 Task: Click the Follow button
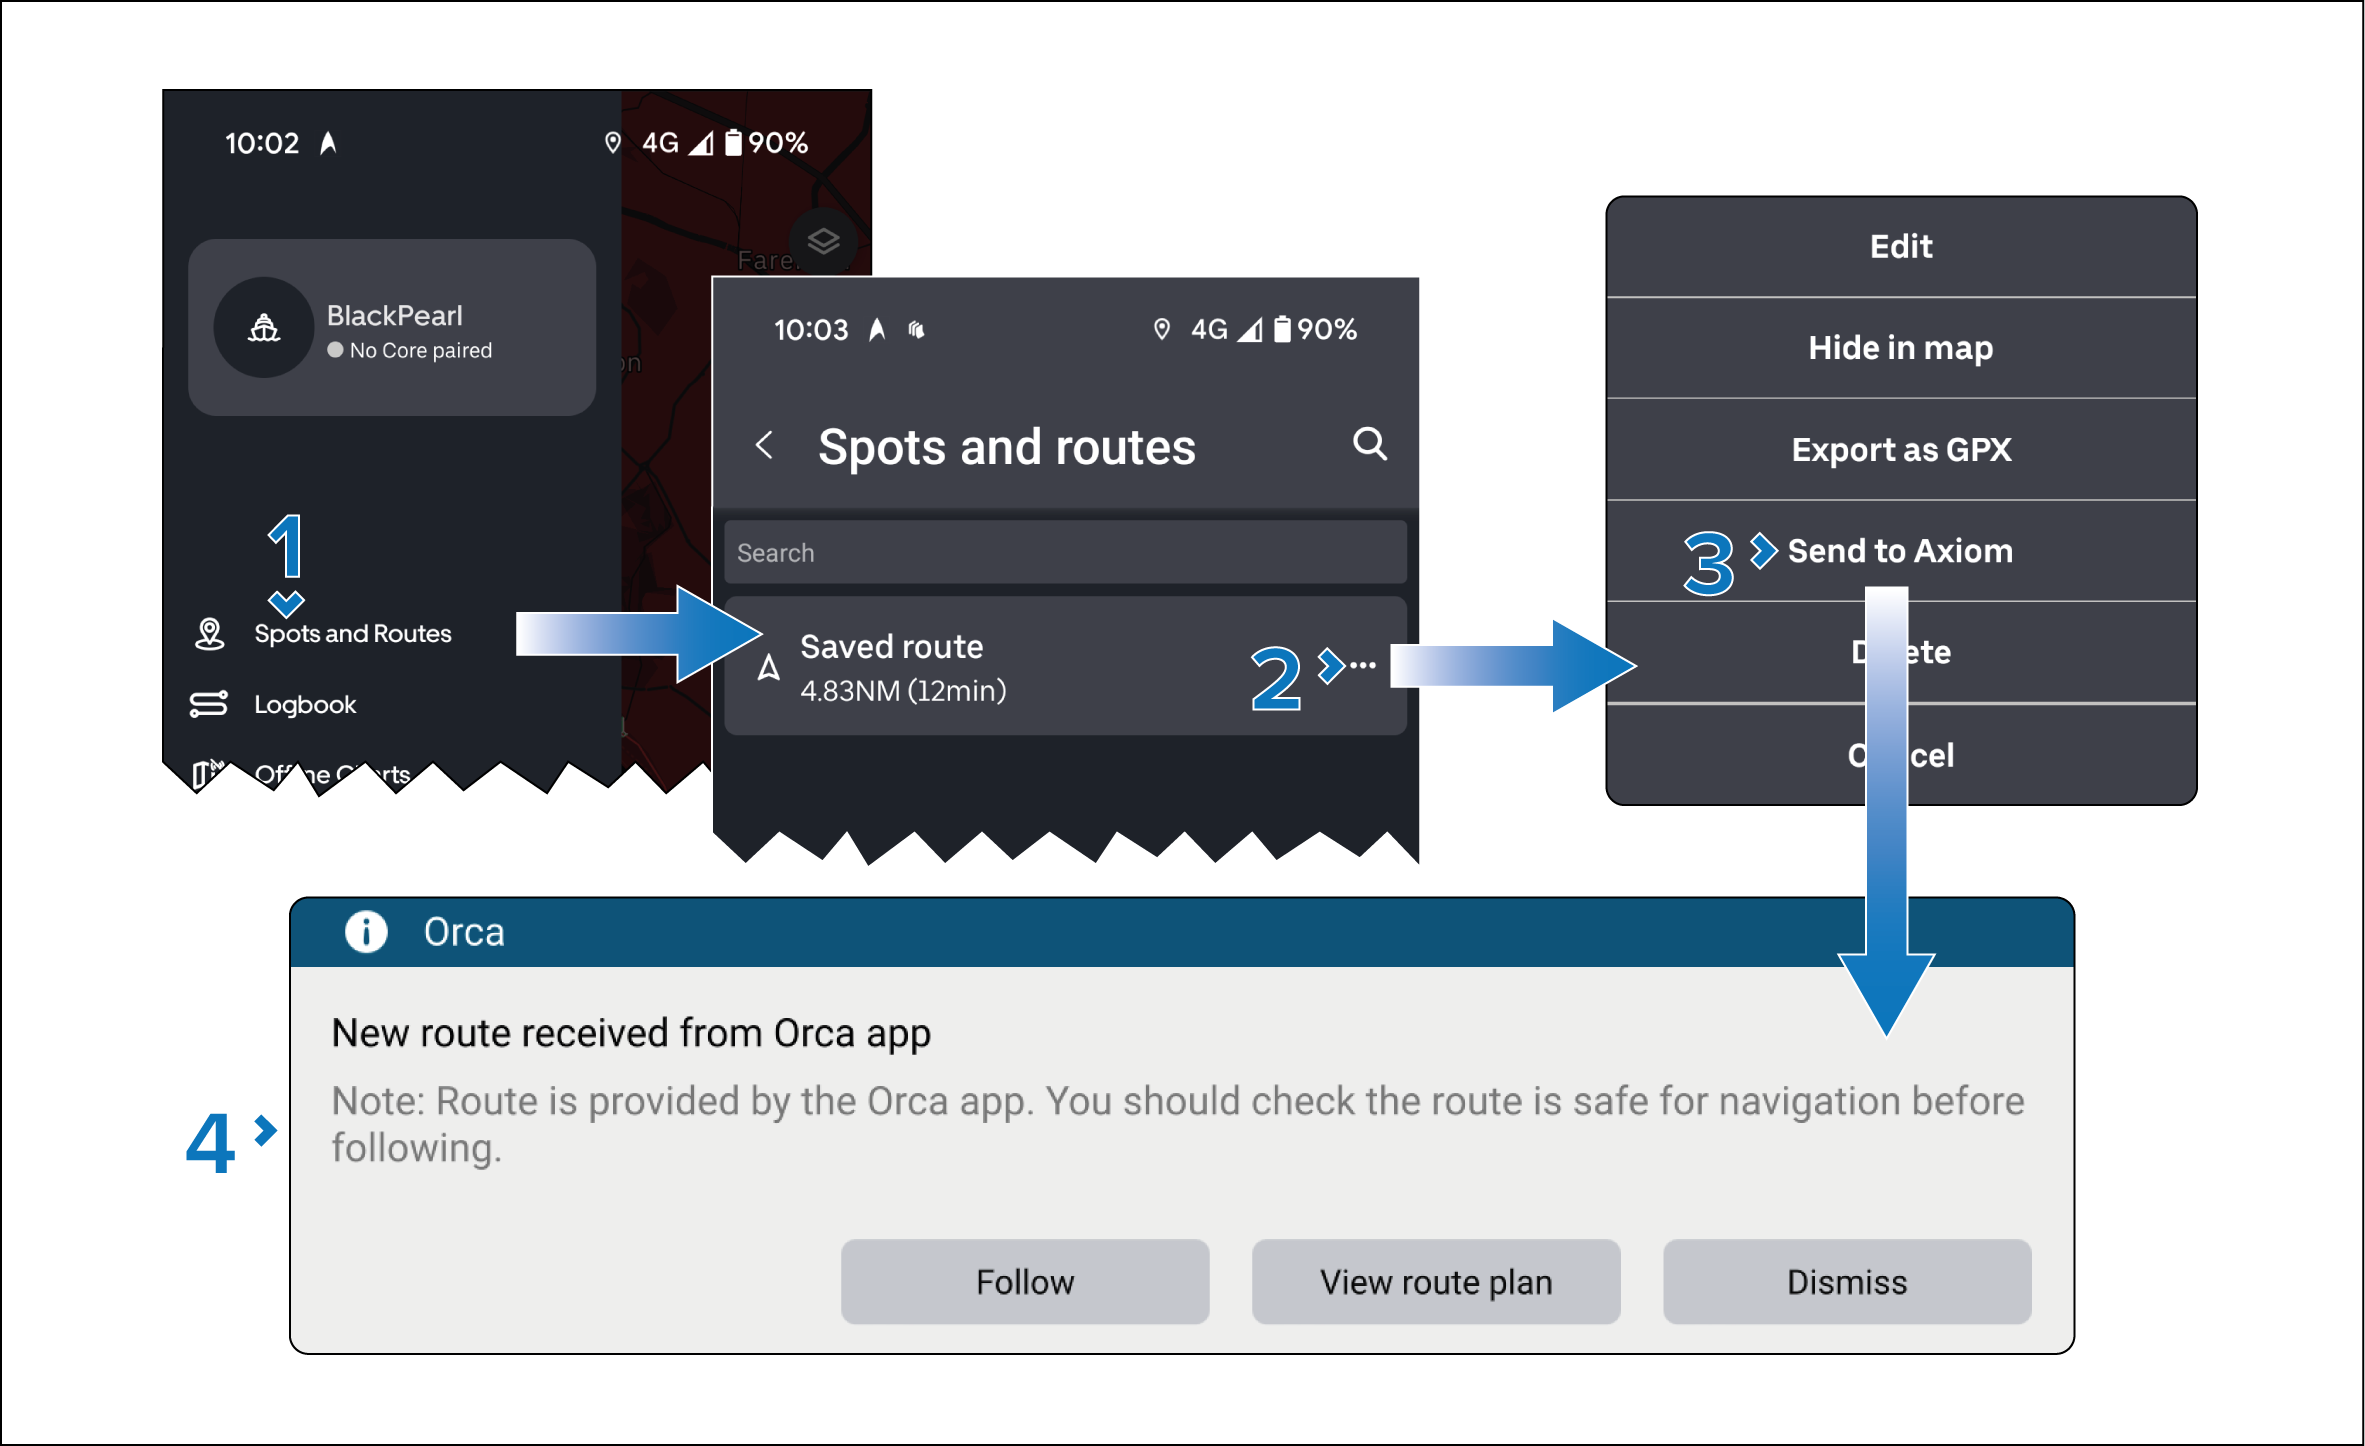pyautogui.click(x=1024, y=1282)
